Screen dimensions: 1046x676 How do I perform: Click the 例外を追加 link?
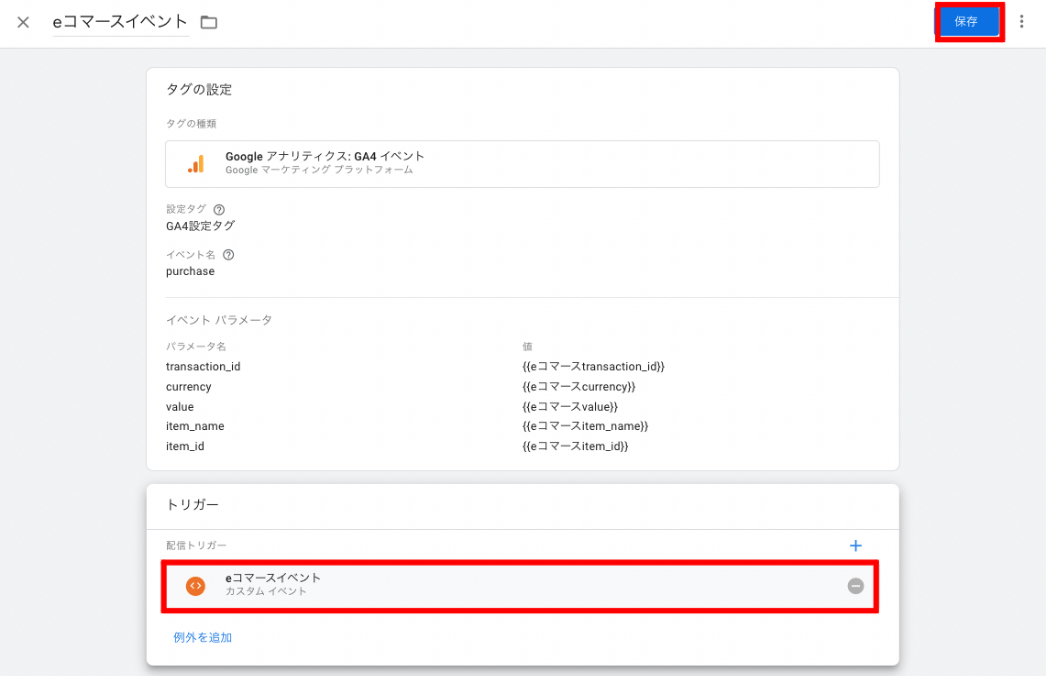(x=202, y=637)
